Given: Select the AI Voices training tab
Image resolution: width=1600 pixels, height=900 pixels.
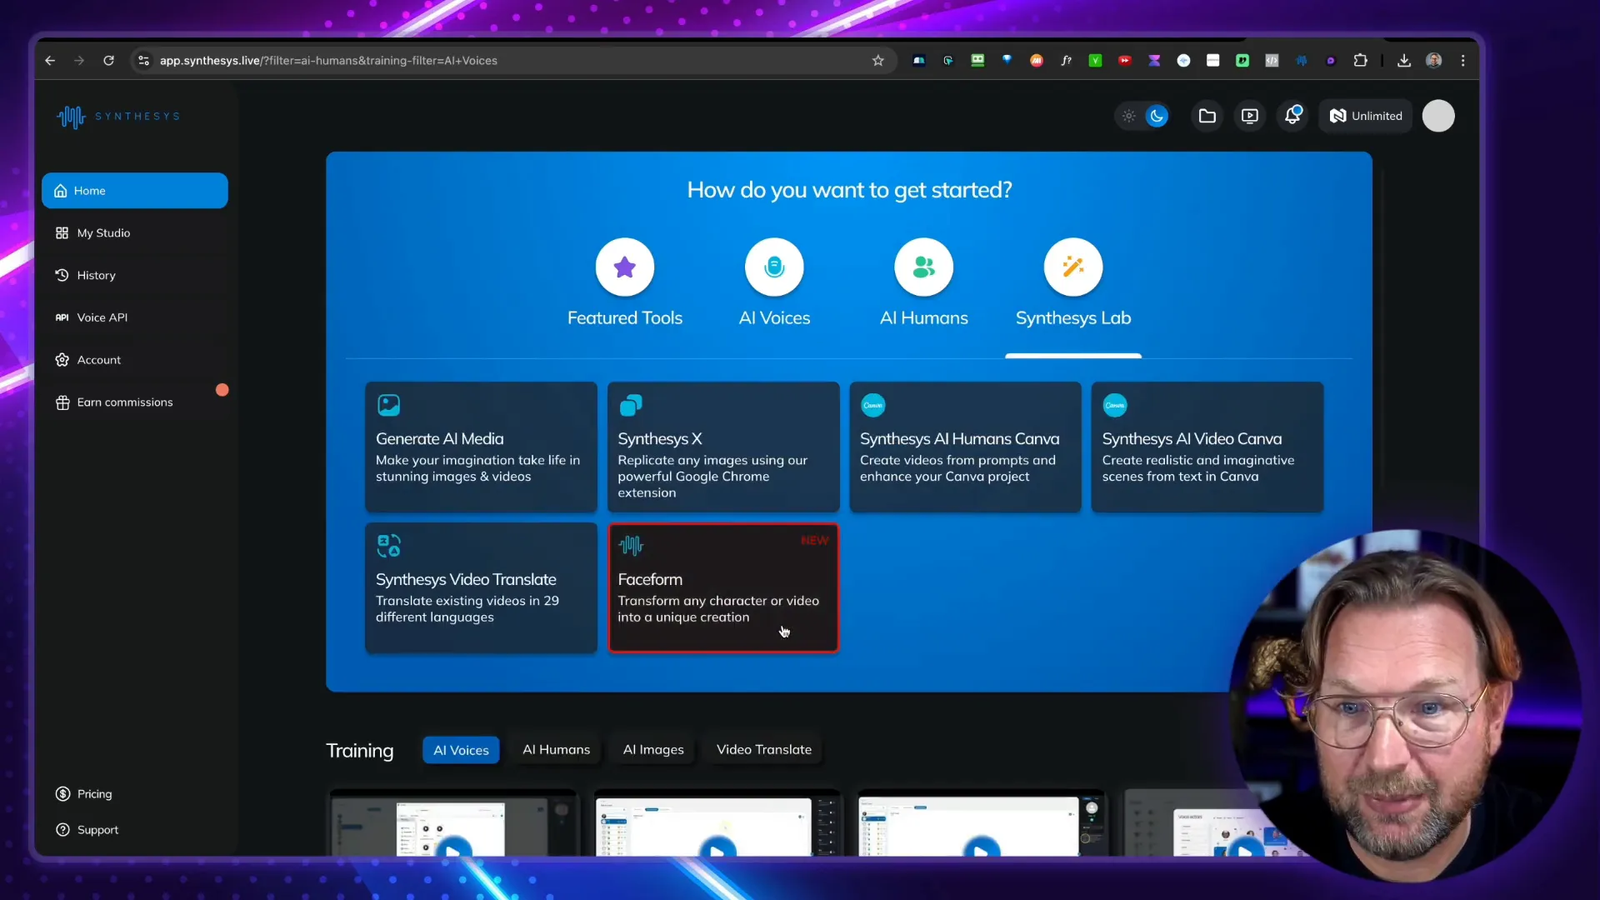Looking at the screenshot, I should pyautogui.click(x=461, y=750).
